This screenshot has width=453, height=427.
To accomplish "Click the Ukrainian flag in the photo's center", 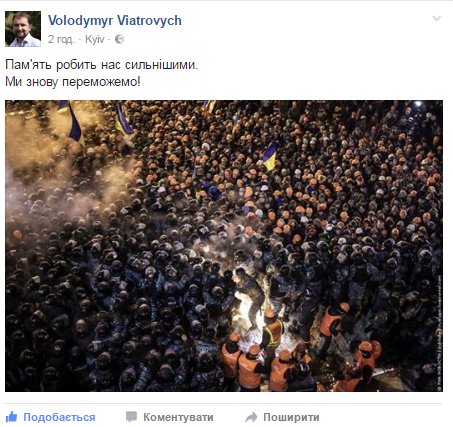I will click(x=270, y=156).
